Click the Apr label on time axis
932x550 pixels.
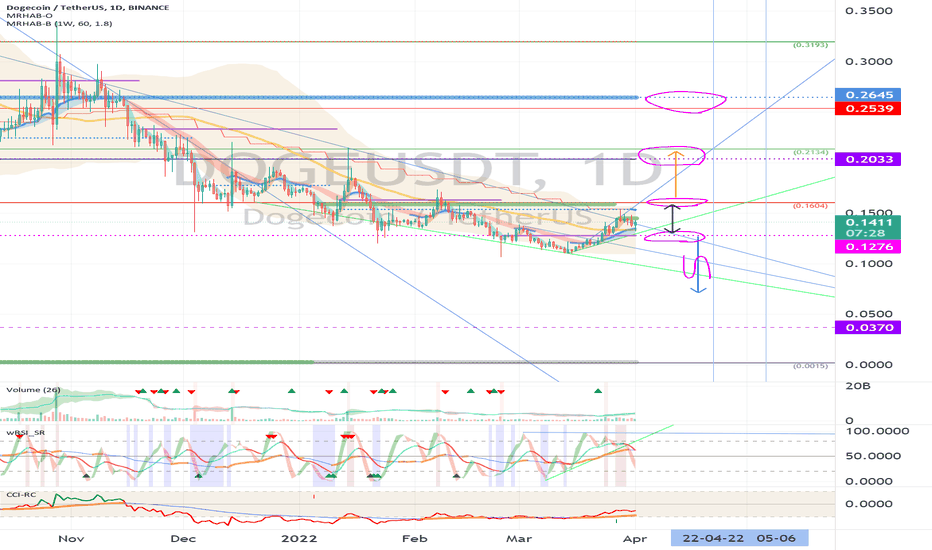(x=636, y=539)
